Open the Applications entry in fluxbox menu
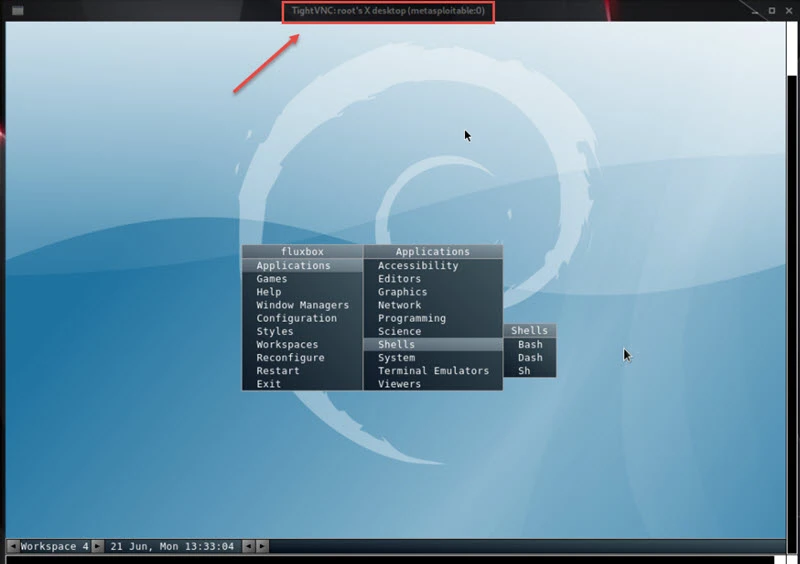 (x=302, y=265)
